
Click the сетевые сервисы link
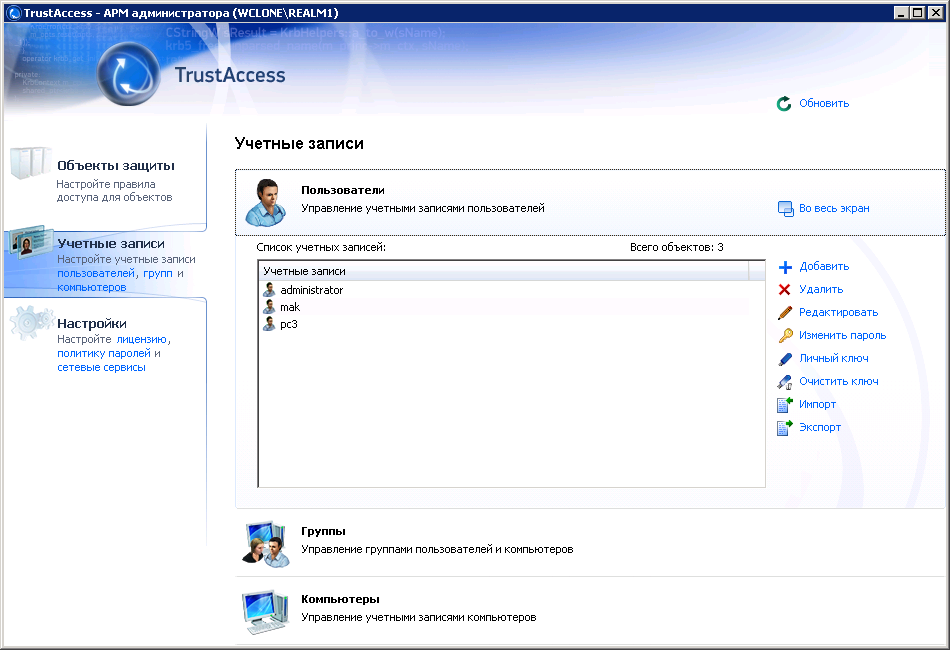101,367
